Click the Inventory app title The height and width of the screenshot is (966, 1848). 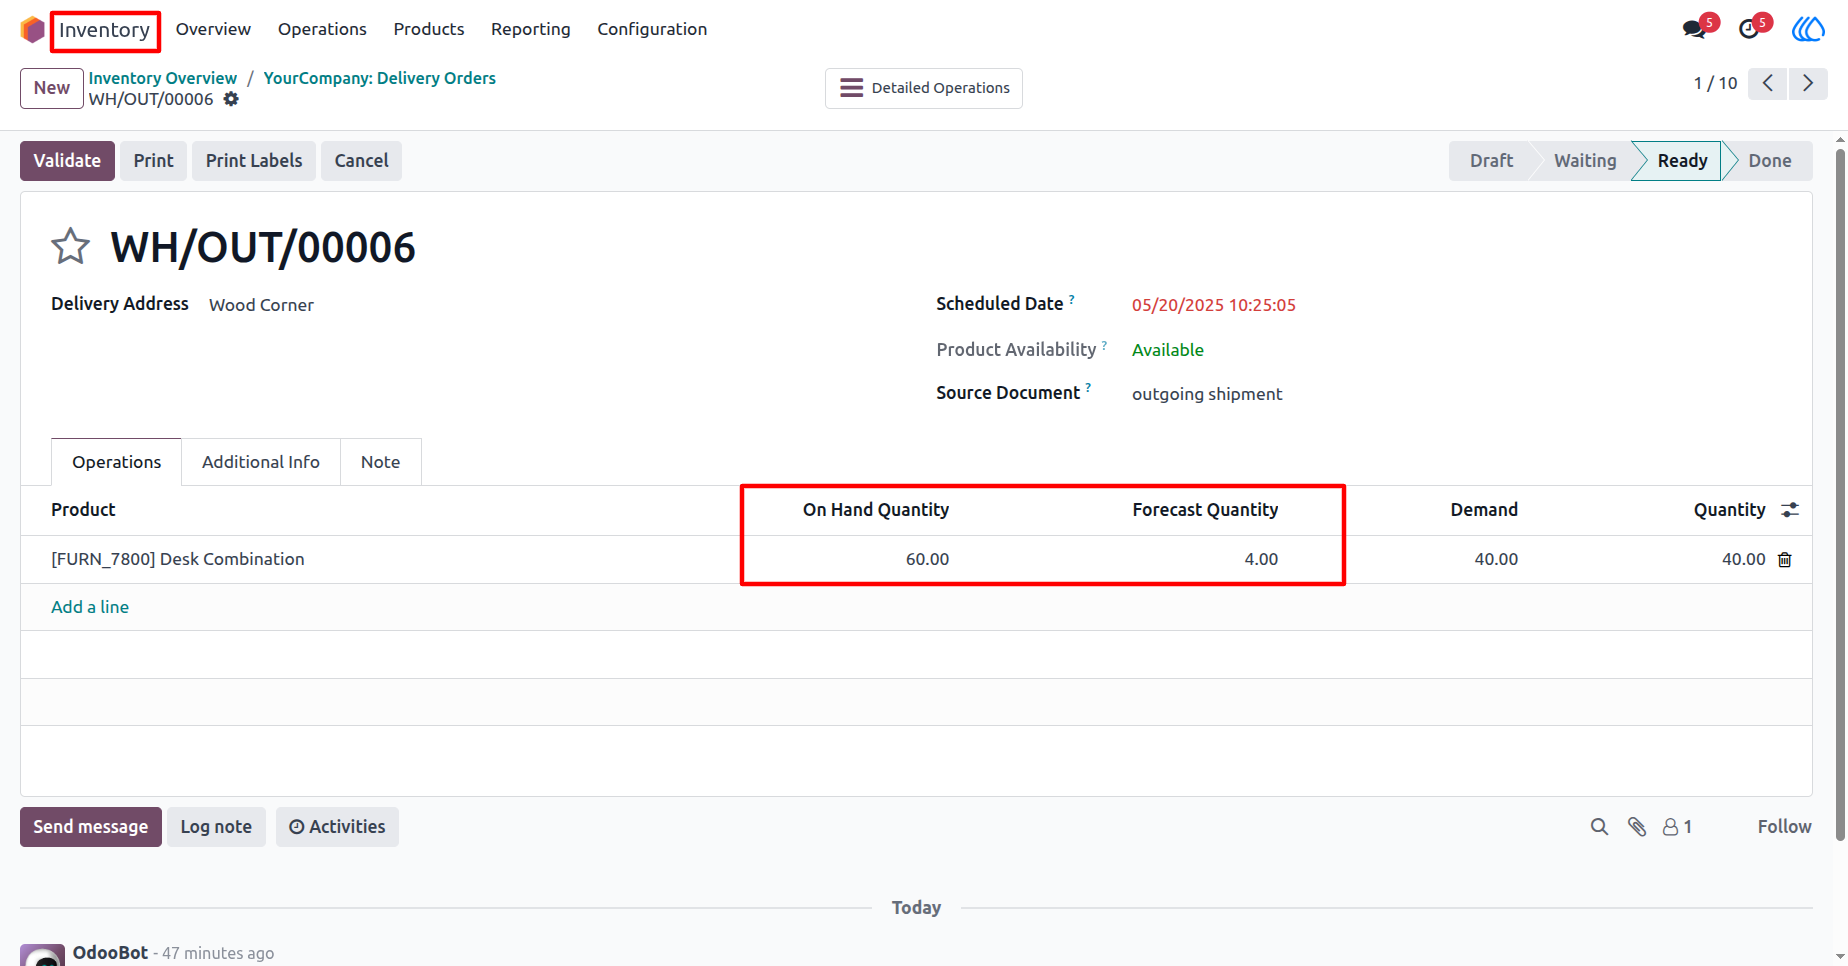104,30
